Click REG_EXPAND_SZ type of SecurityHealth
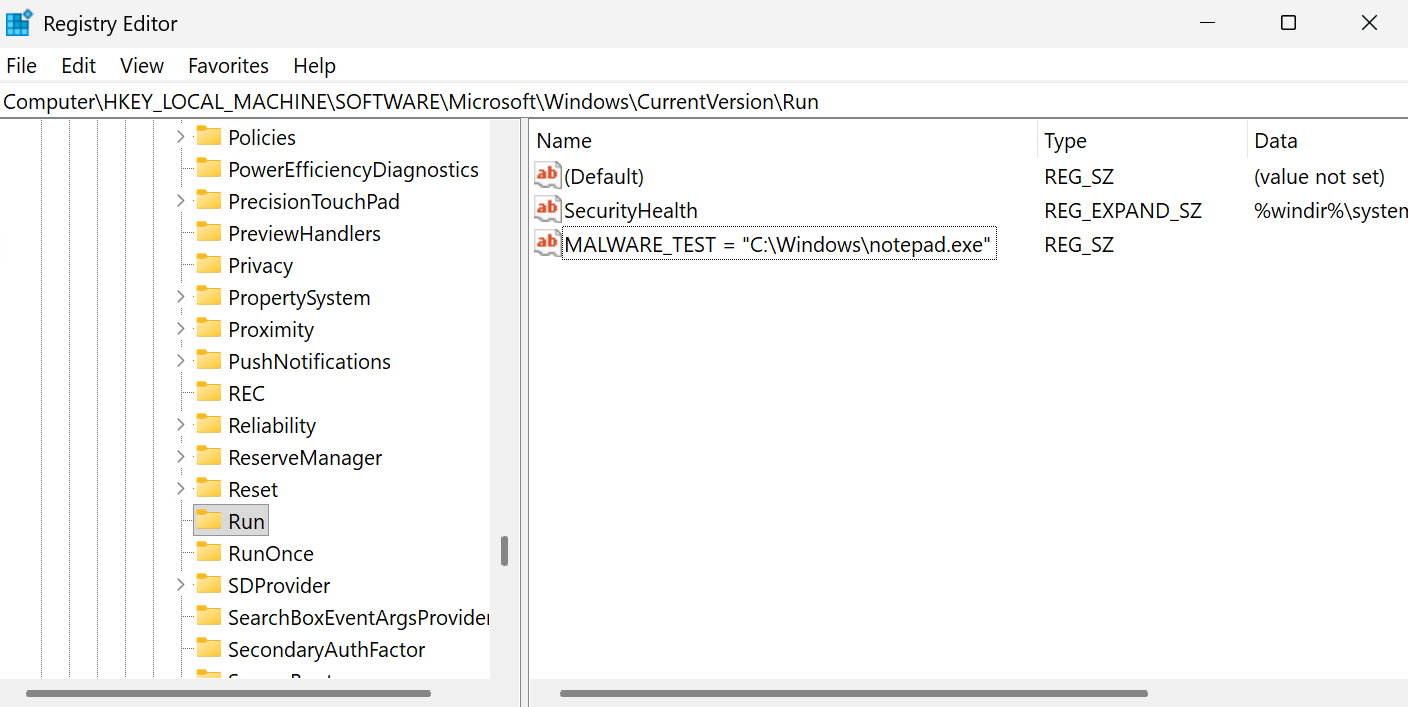This screenshot has height=707, width=1408. coord(1123,211)
